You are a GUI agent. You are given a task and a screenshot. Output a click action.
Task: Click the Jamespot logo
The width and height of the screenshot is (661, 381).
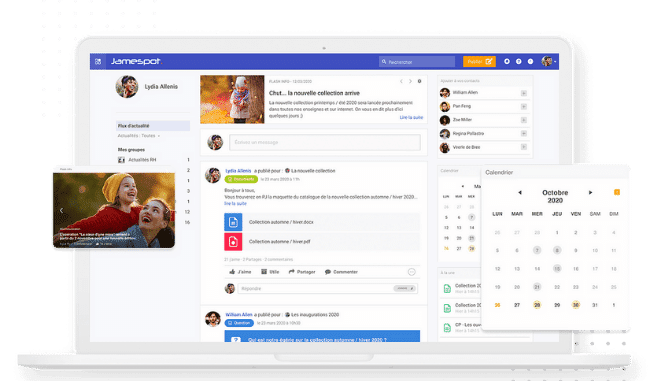tap(136, 62)
